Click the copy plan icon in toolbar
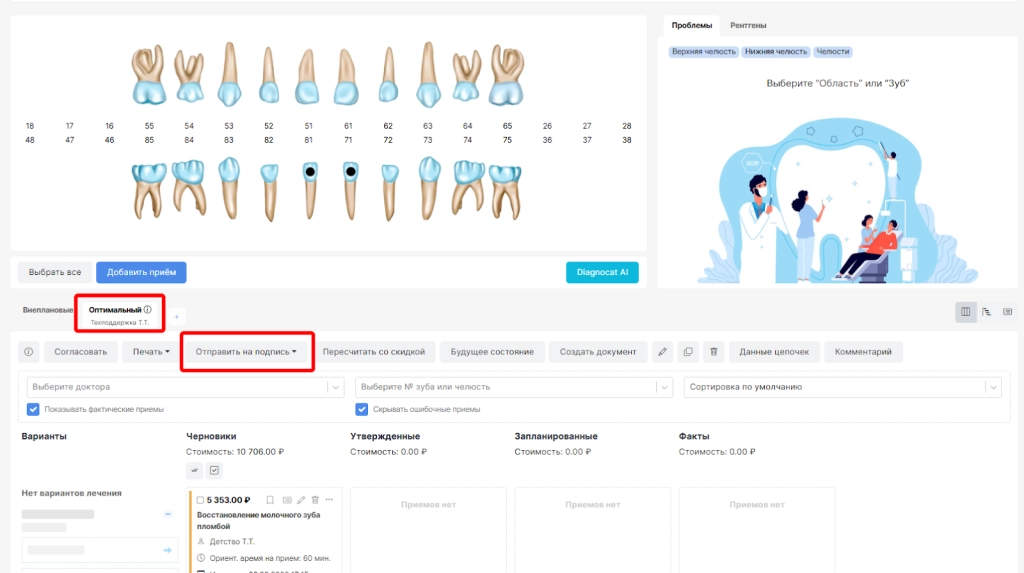 (687, 352)
